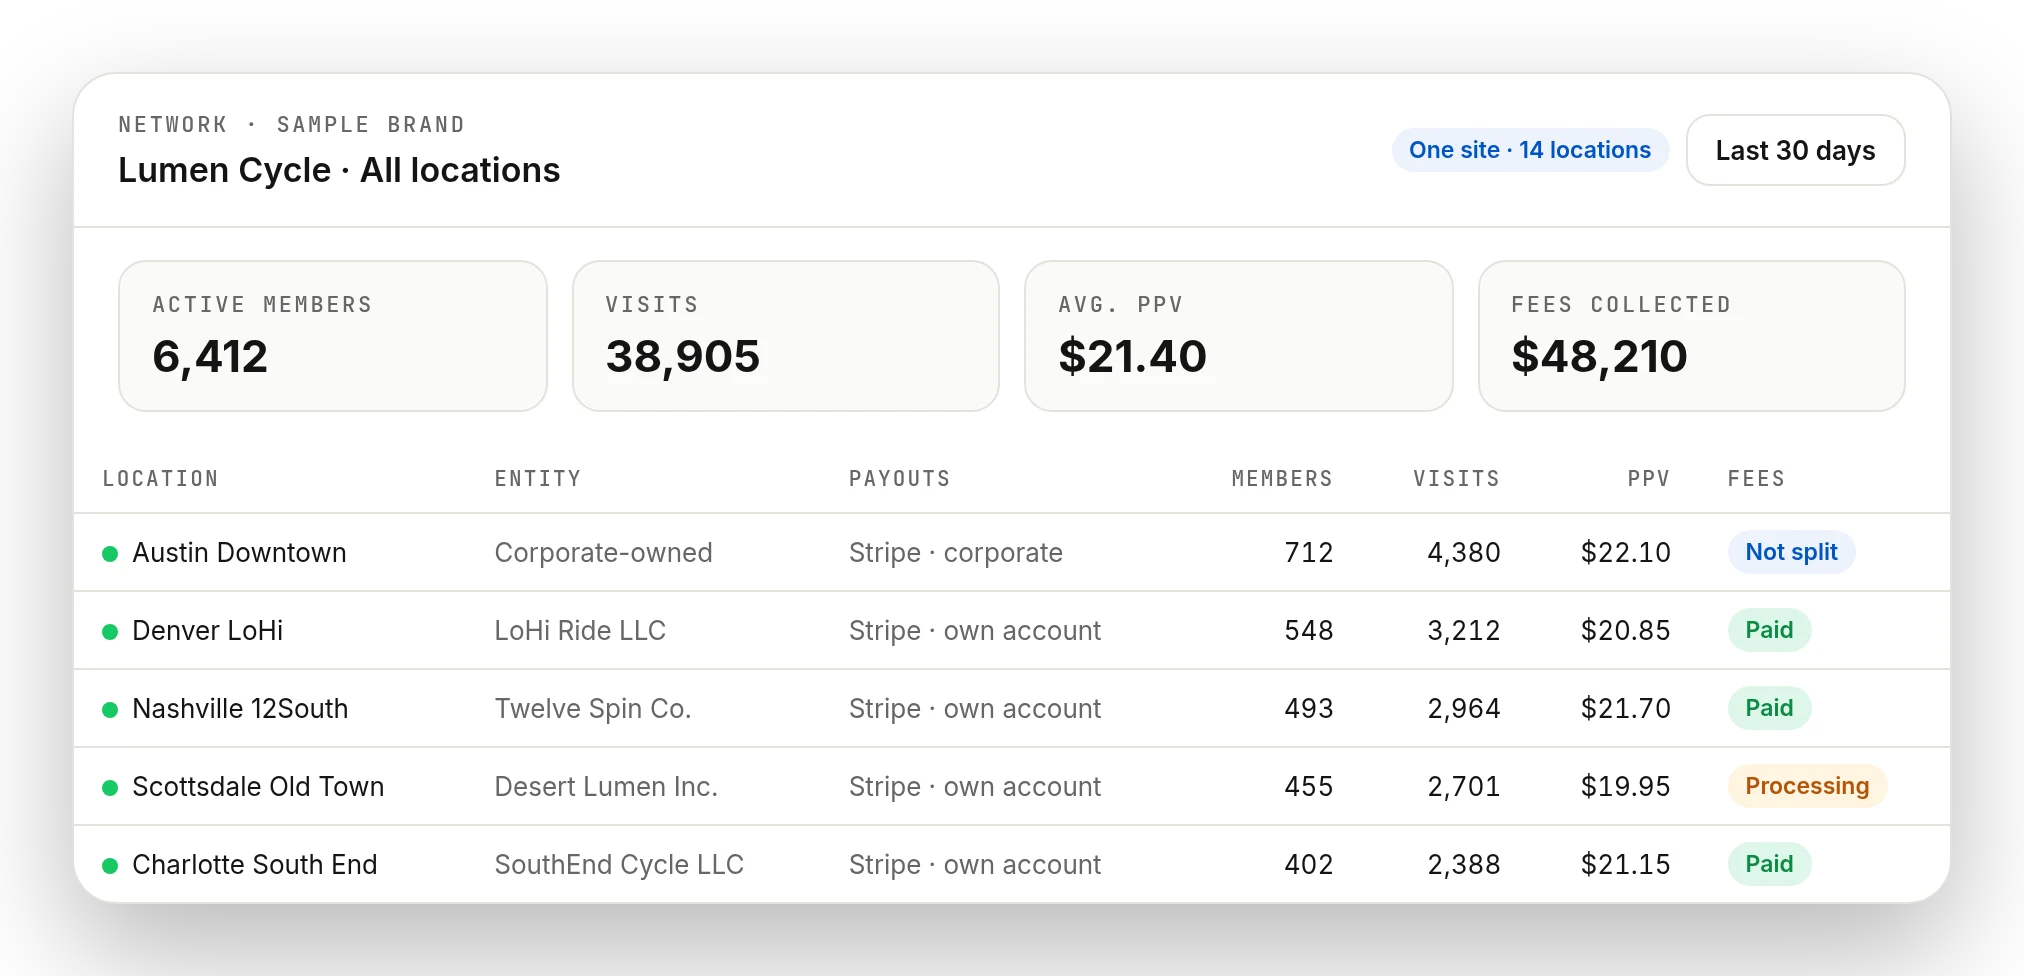Image resolution: width=2024 pixels, height=976 pixels.
Task: Select the Scottsdale Old Town location name
Action: point(258,787)
